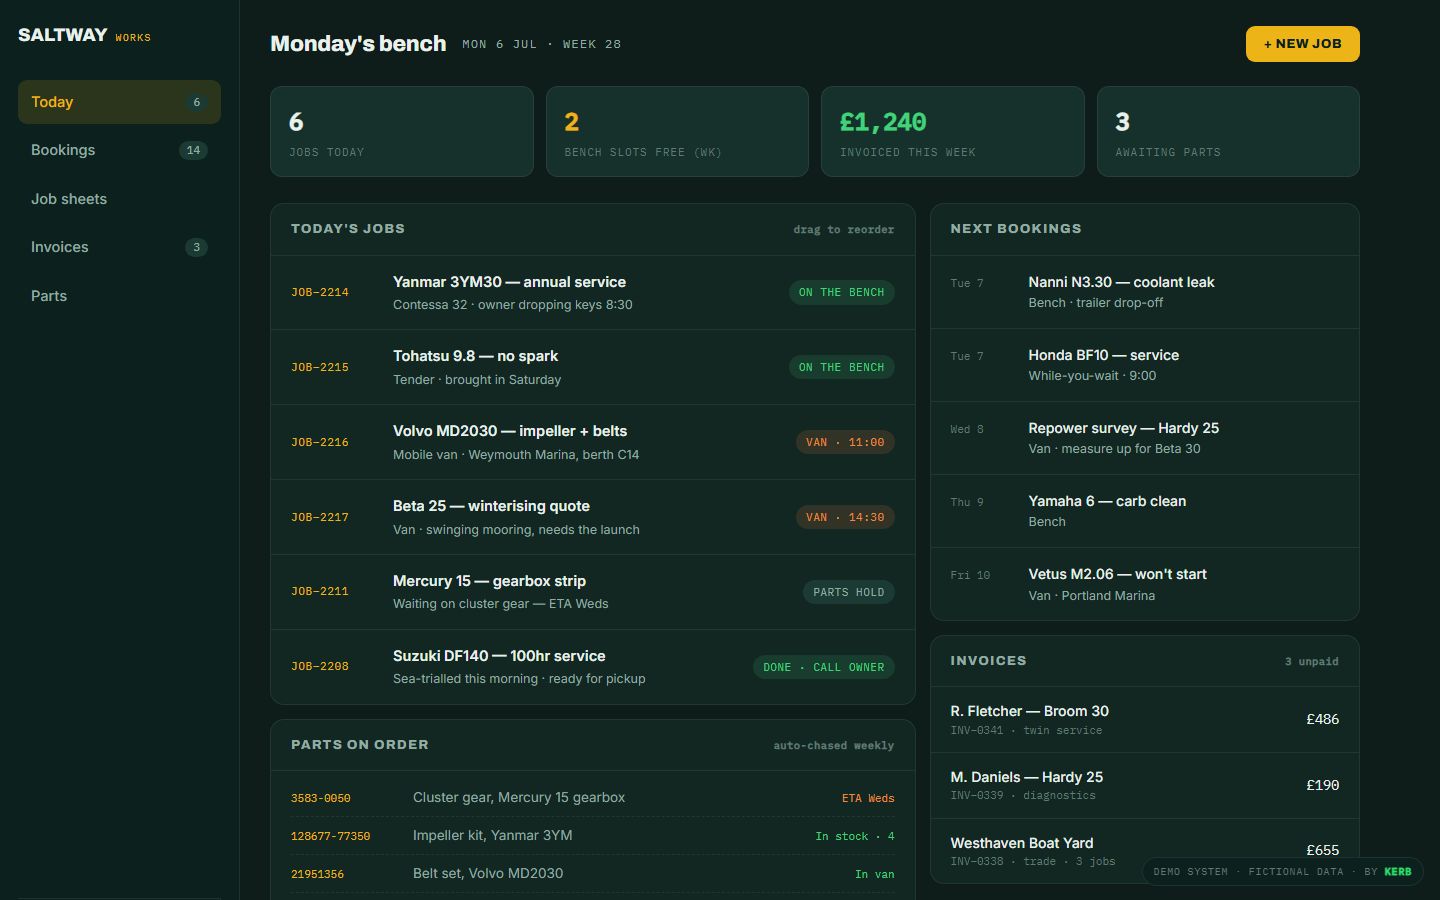
Task: Click the Next Bookings panel heading
Action: (1016, 229)
